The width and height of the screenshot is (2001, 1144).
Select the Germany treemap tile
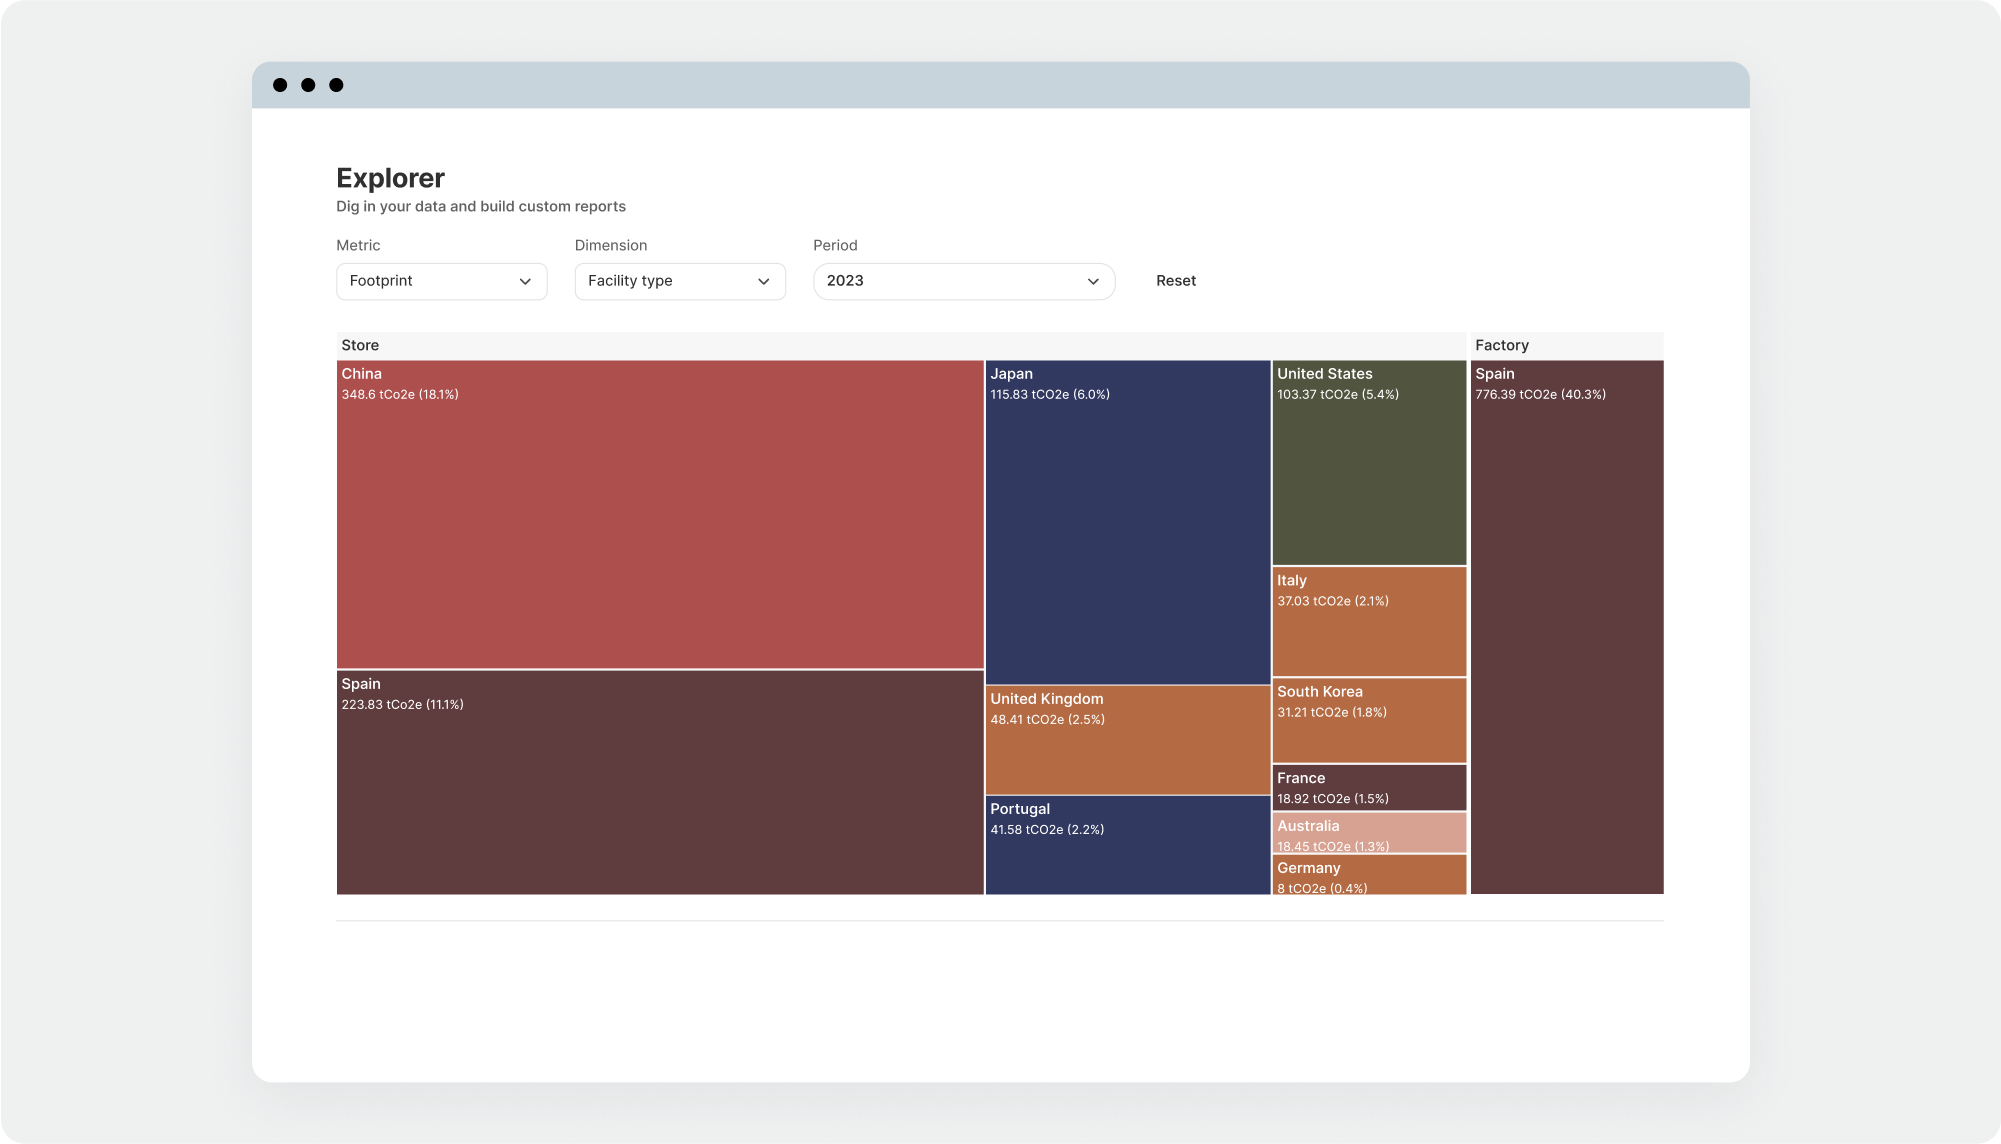(1368, 874)
